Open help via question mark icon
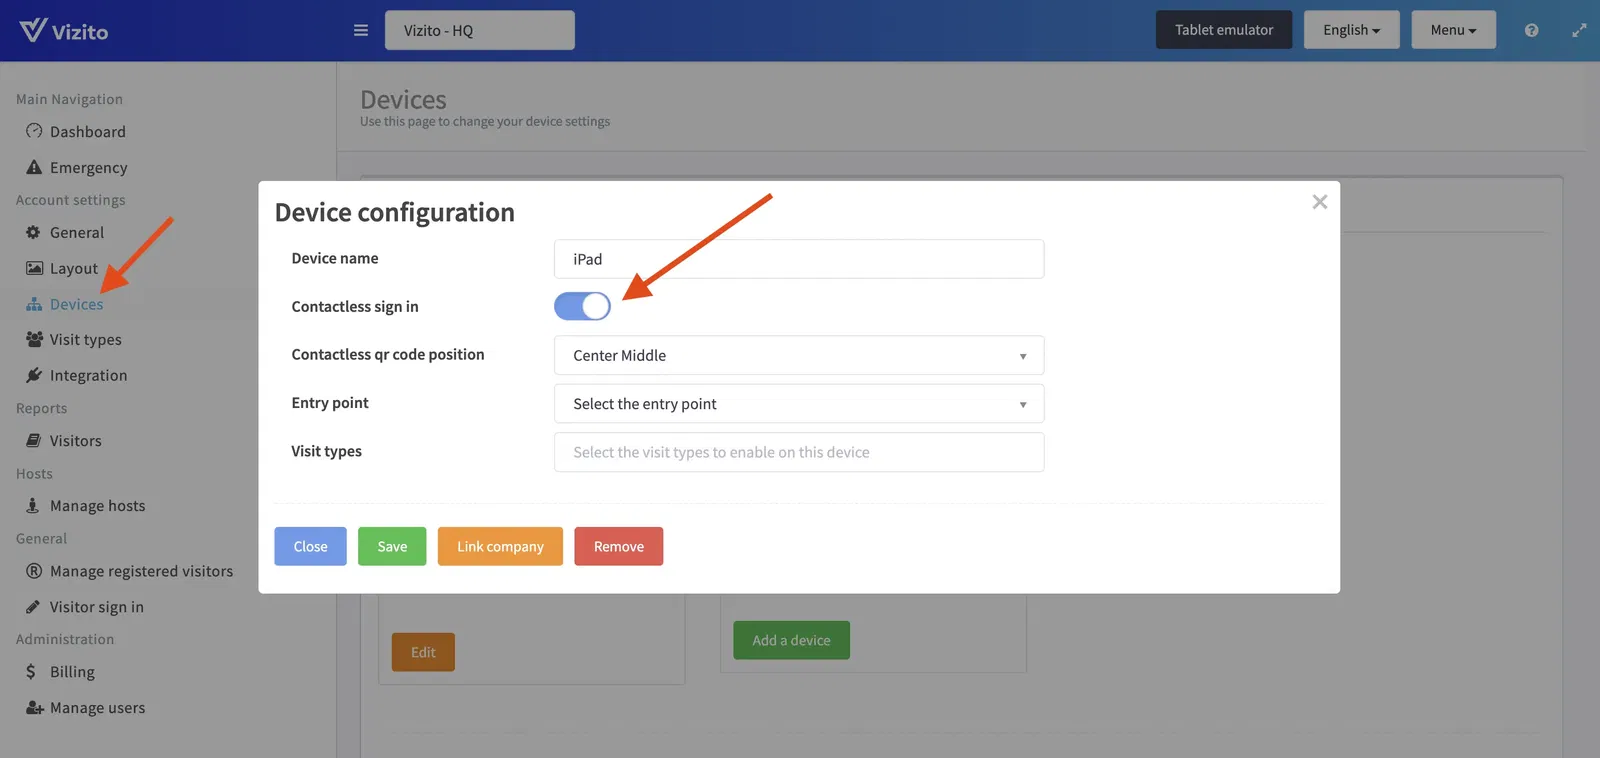Viewport: 1600px width, 758px height. (1531, 30)
